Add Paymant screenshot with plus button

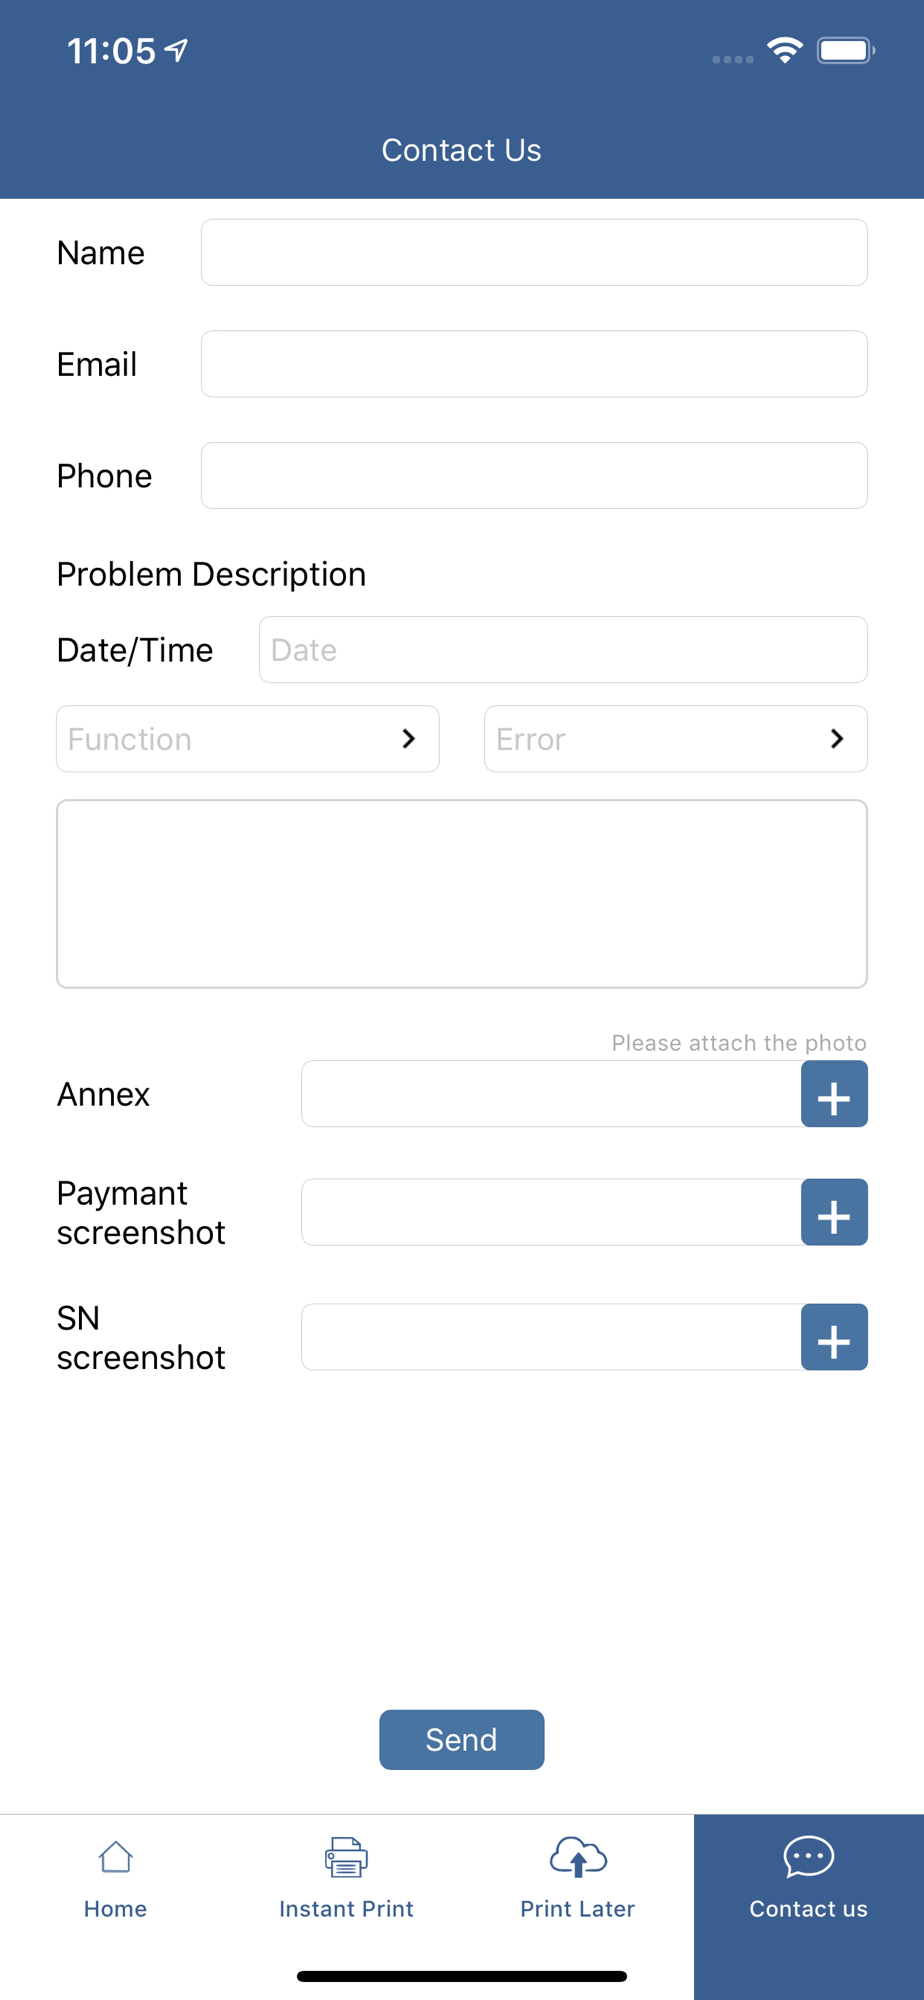pyautogui.click(x=834, y=1212)
